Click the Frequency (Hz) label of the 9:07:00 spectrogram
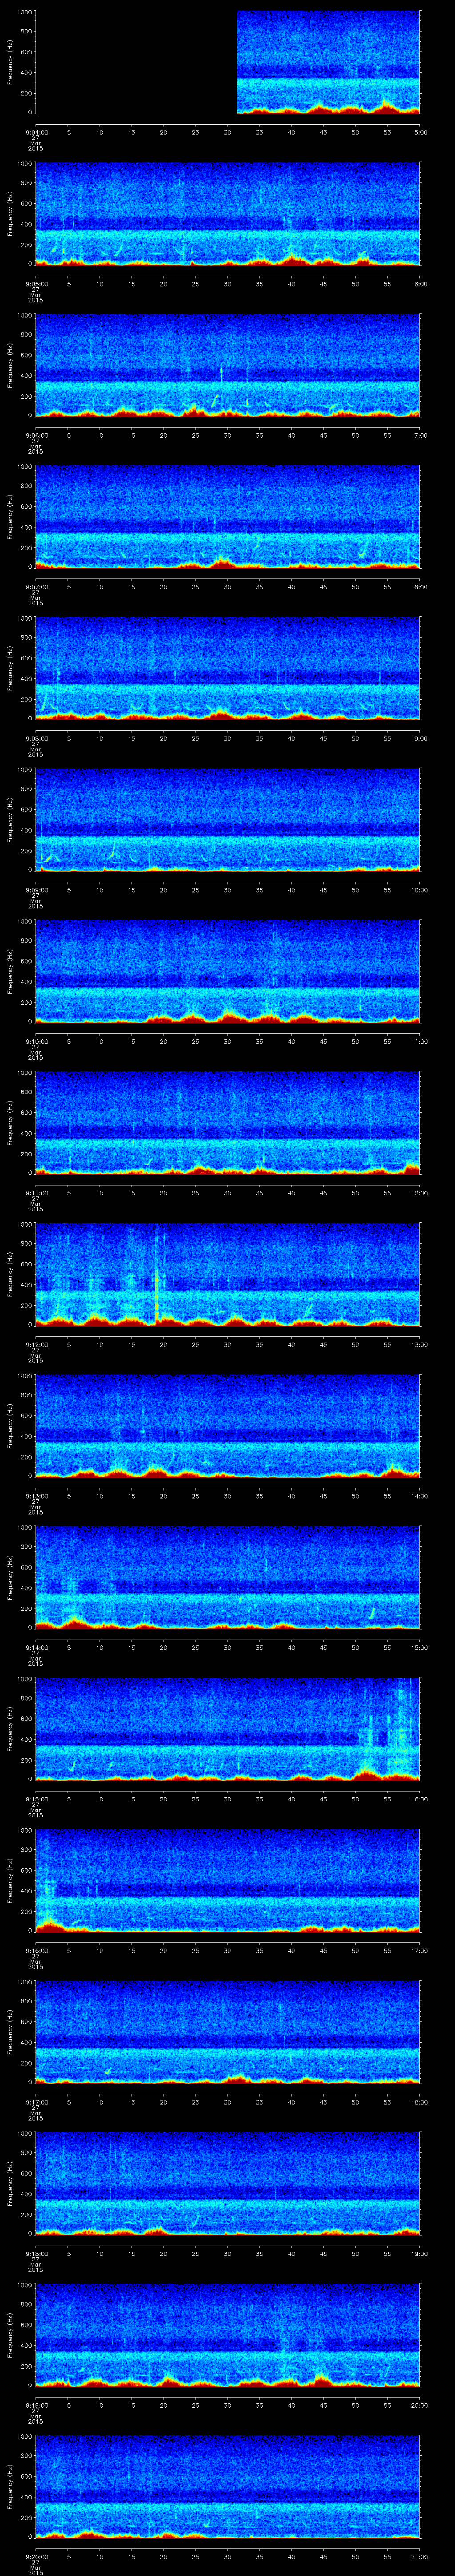Screen dimensions: 455x2576 (x=9, y=515)
